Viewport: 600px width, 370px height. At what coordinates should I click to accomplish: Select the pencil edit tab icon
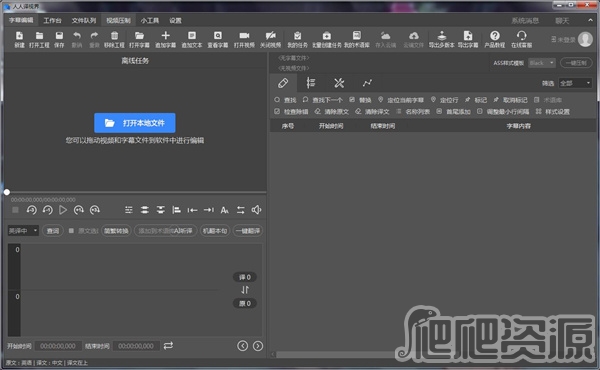coord(283,83)
